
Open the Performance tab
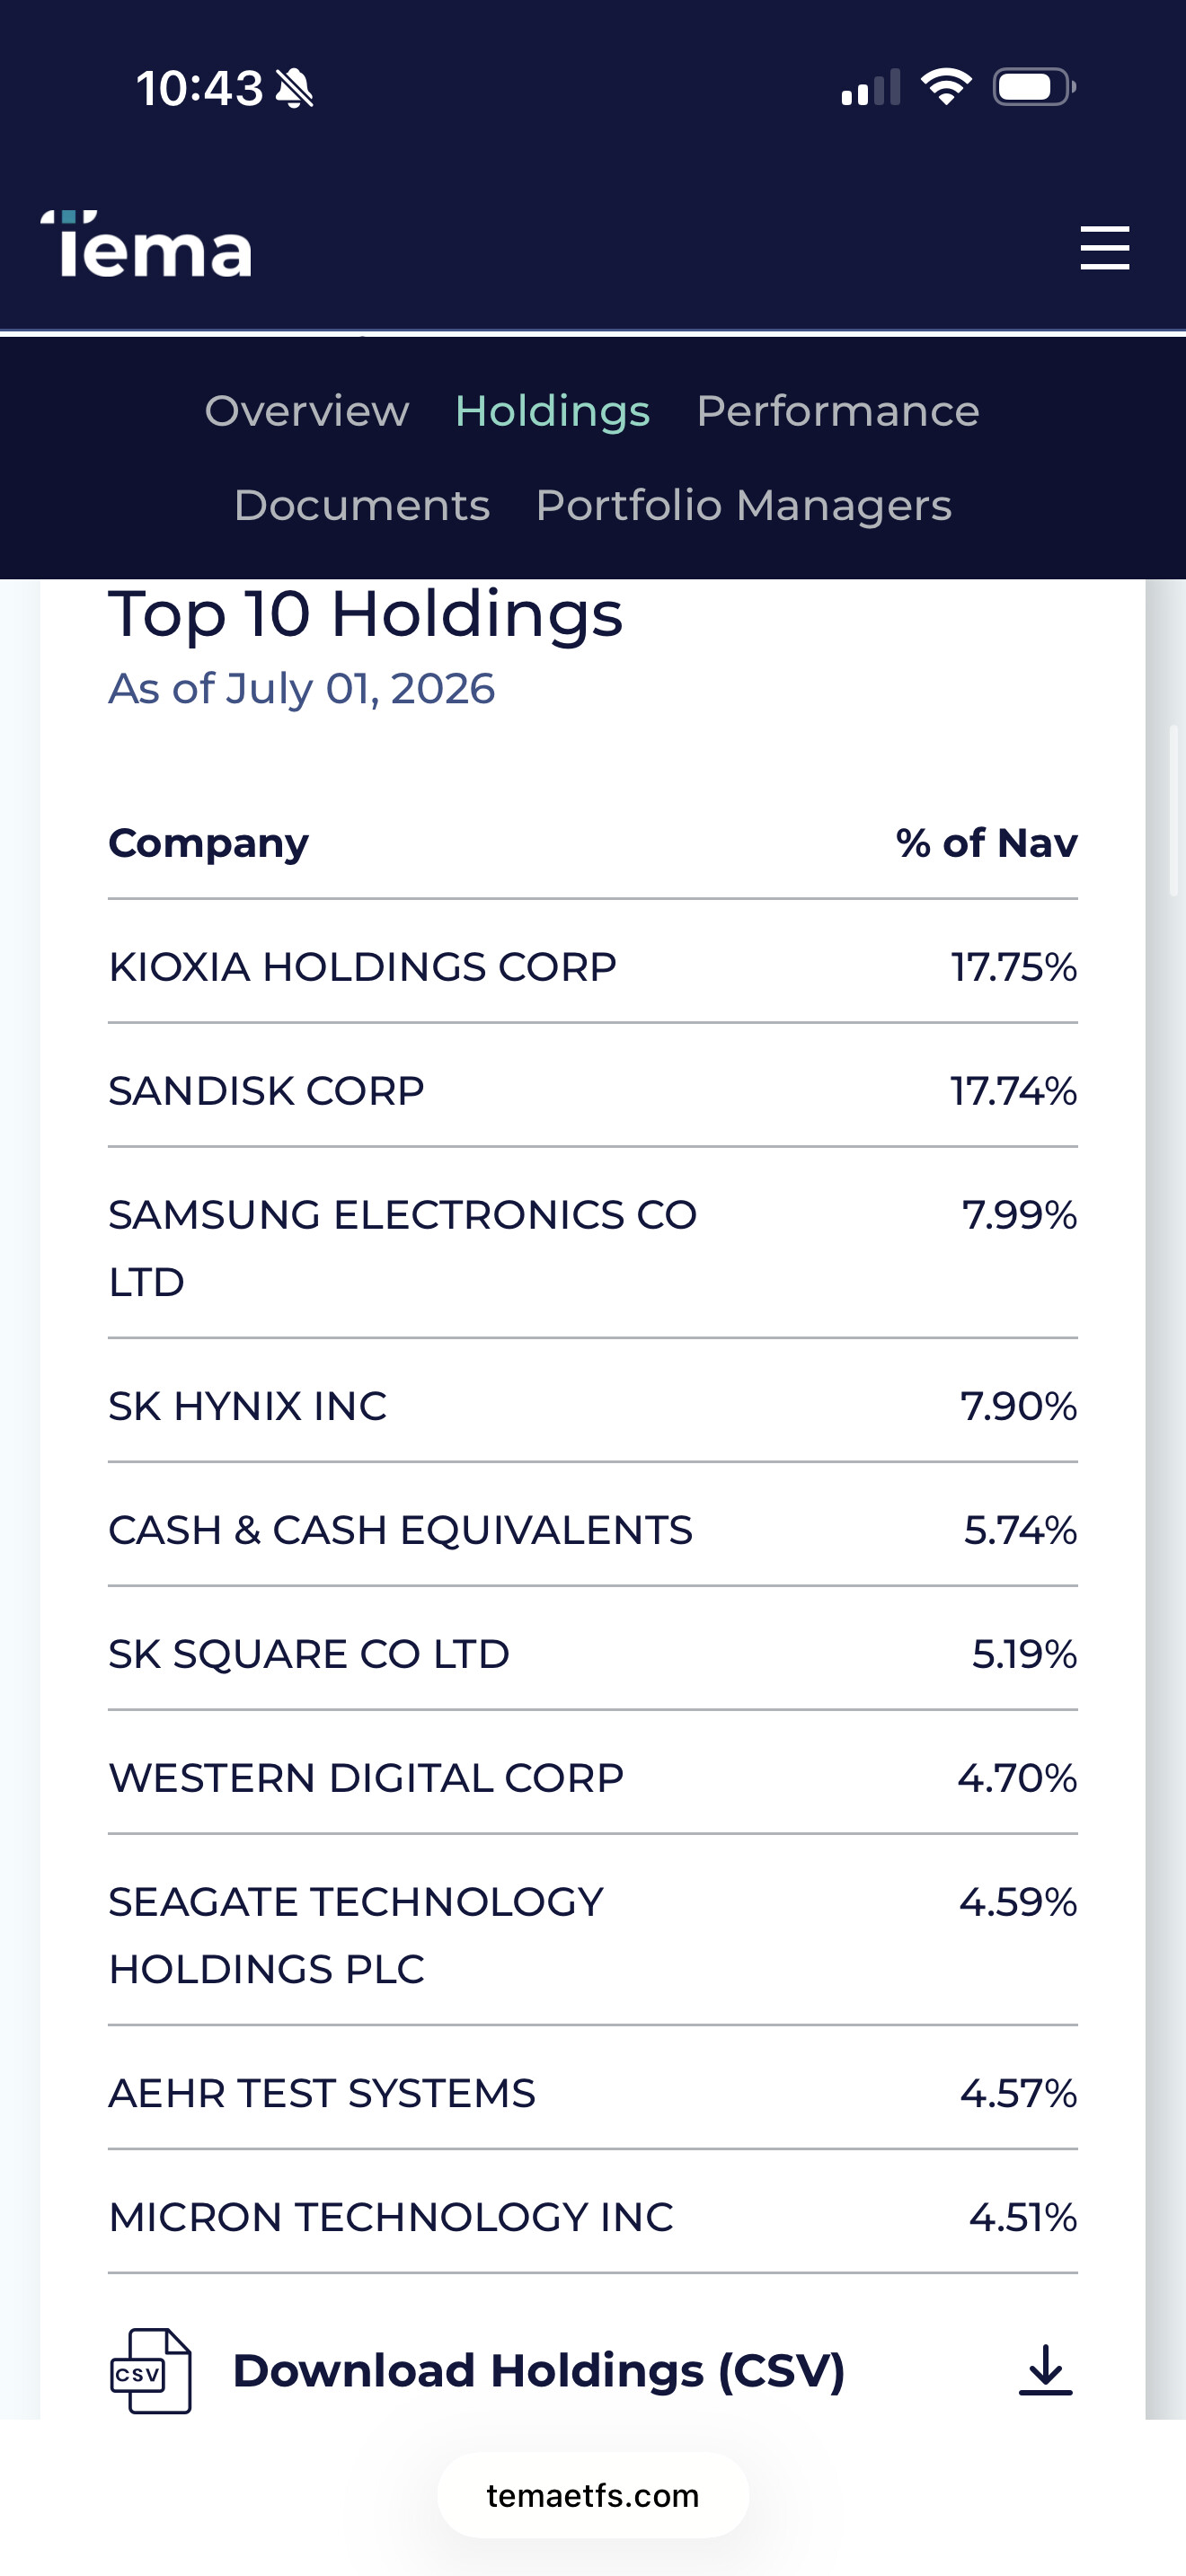click(838, 411)
